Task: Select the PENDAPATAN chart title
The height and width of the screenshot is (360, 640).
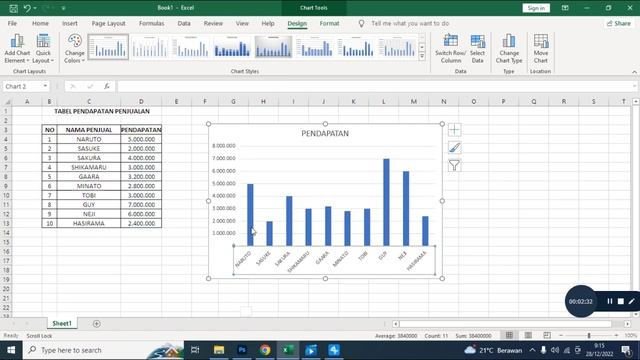Action: [x=325, y=133]
